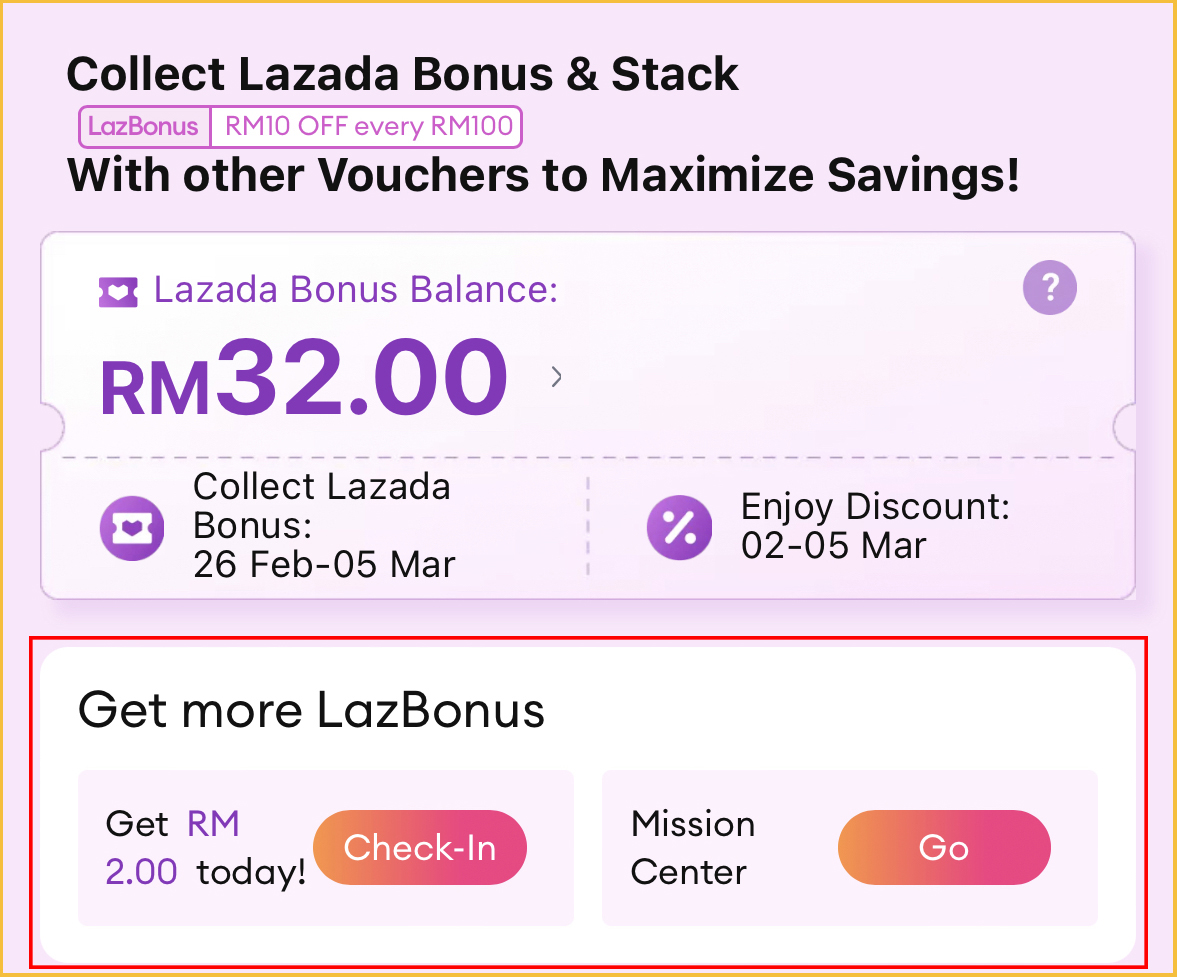Click the Collect Lazada Bonus & Stack title

(402, 74)
